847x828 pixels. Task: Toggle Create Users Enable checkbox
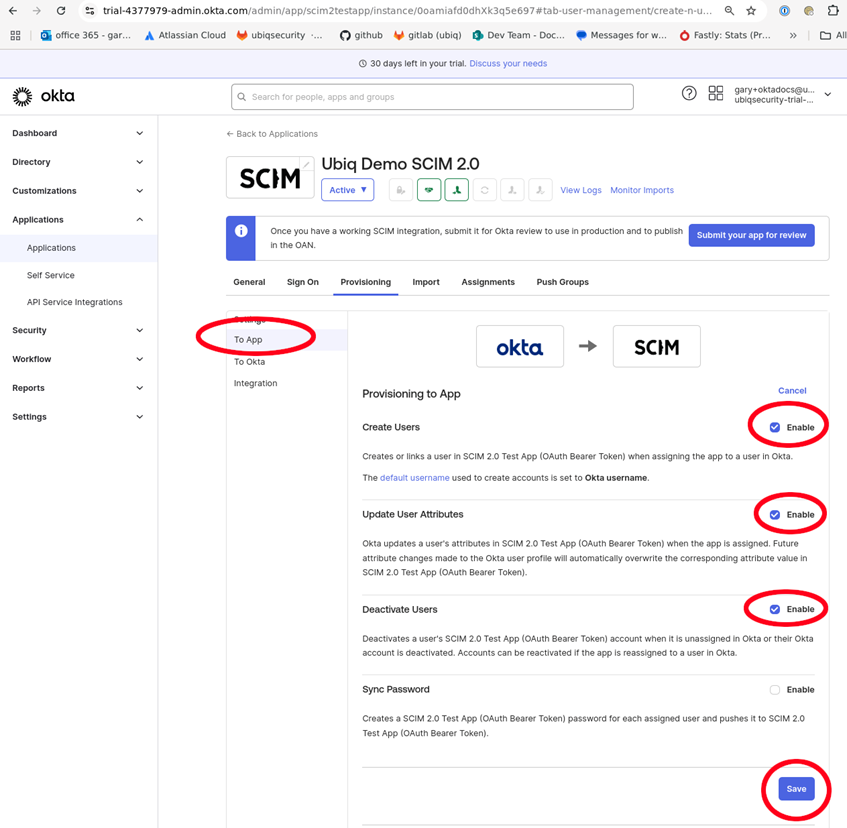[775, 427]
